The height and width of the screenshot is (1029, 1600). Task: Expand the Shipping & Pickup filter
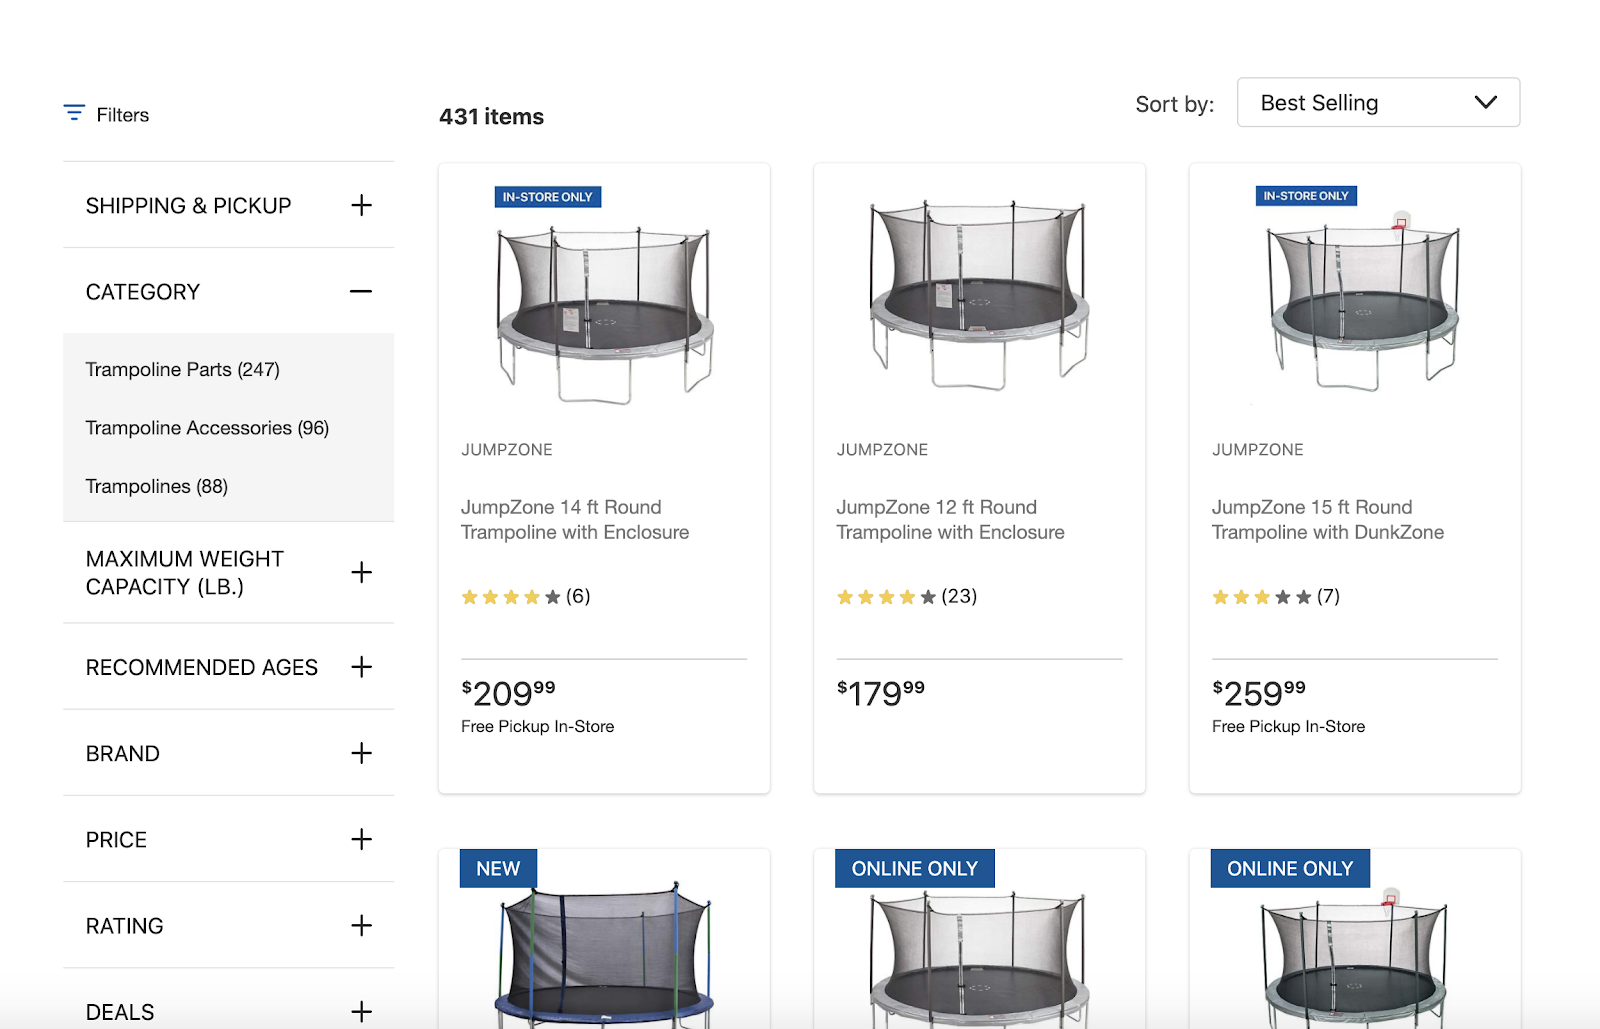[361, 205]
